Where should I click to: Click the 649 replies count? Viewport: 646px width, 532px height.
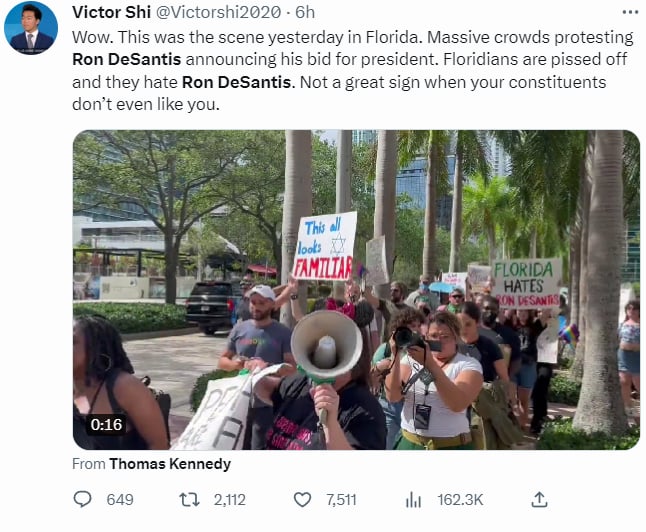(x=120, y=499)
